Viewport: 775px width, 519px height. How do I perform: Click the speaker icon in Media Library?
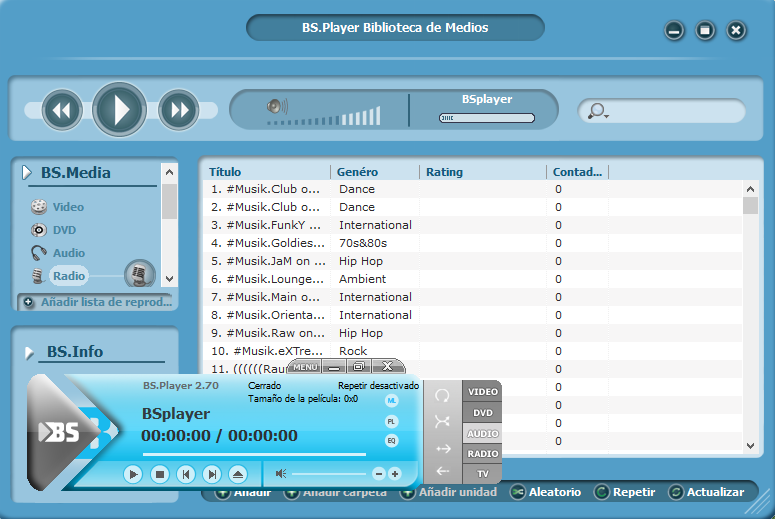point(277,106)
